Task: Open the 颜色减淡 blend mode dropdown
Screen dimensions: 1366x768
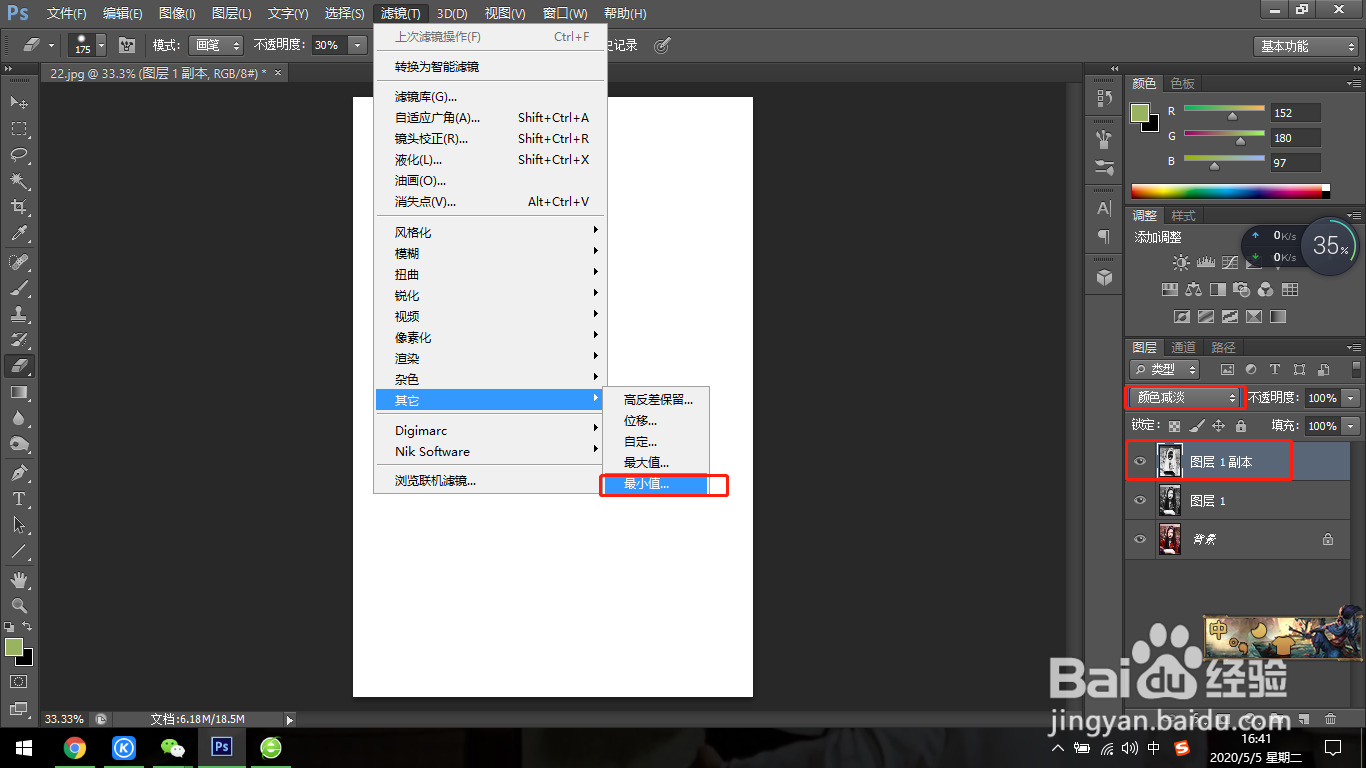Action: [1185, 397]
